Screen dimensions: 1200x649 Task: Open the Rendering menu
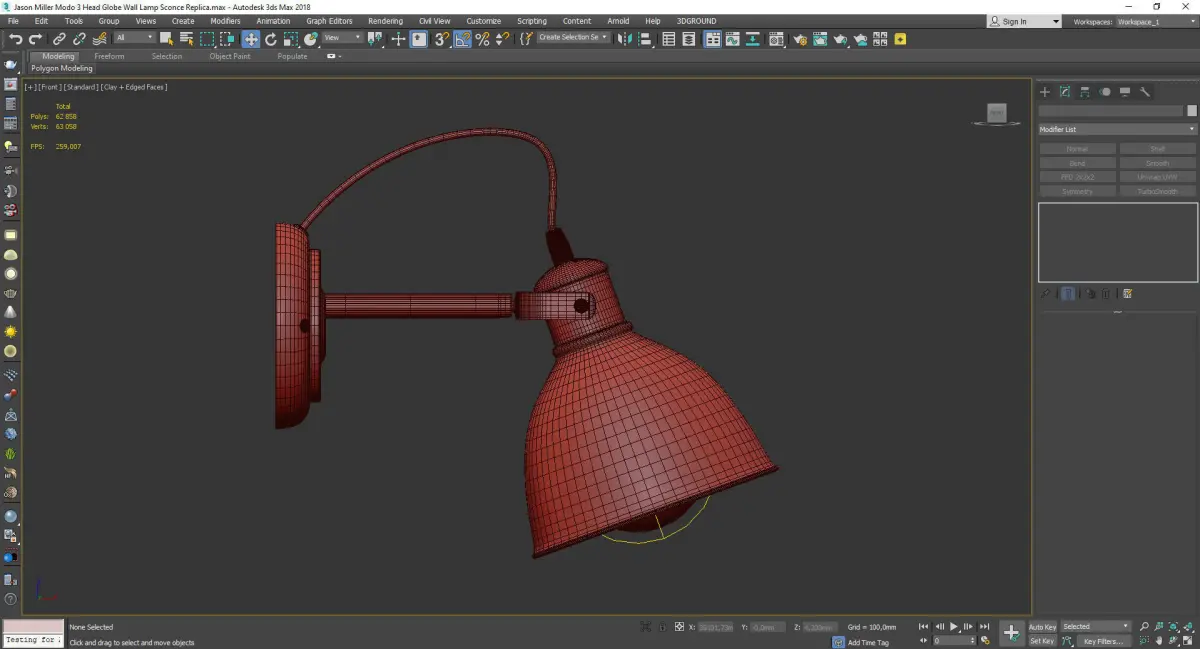pyautogui.click(x=385, y=21)
